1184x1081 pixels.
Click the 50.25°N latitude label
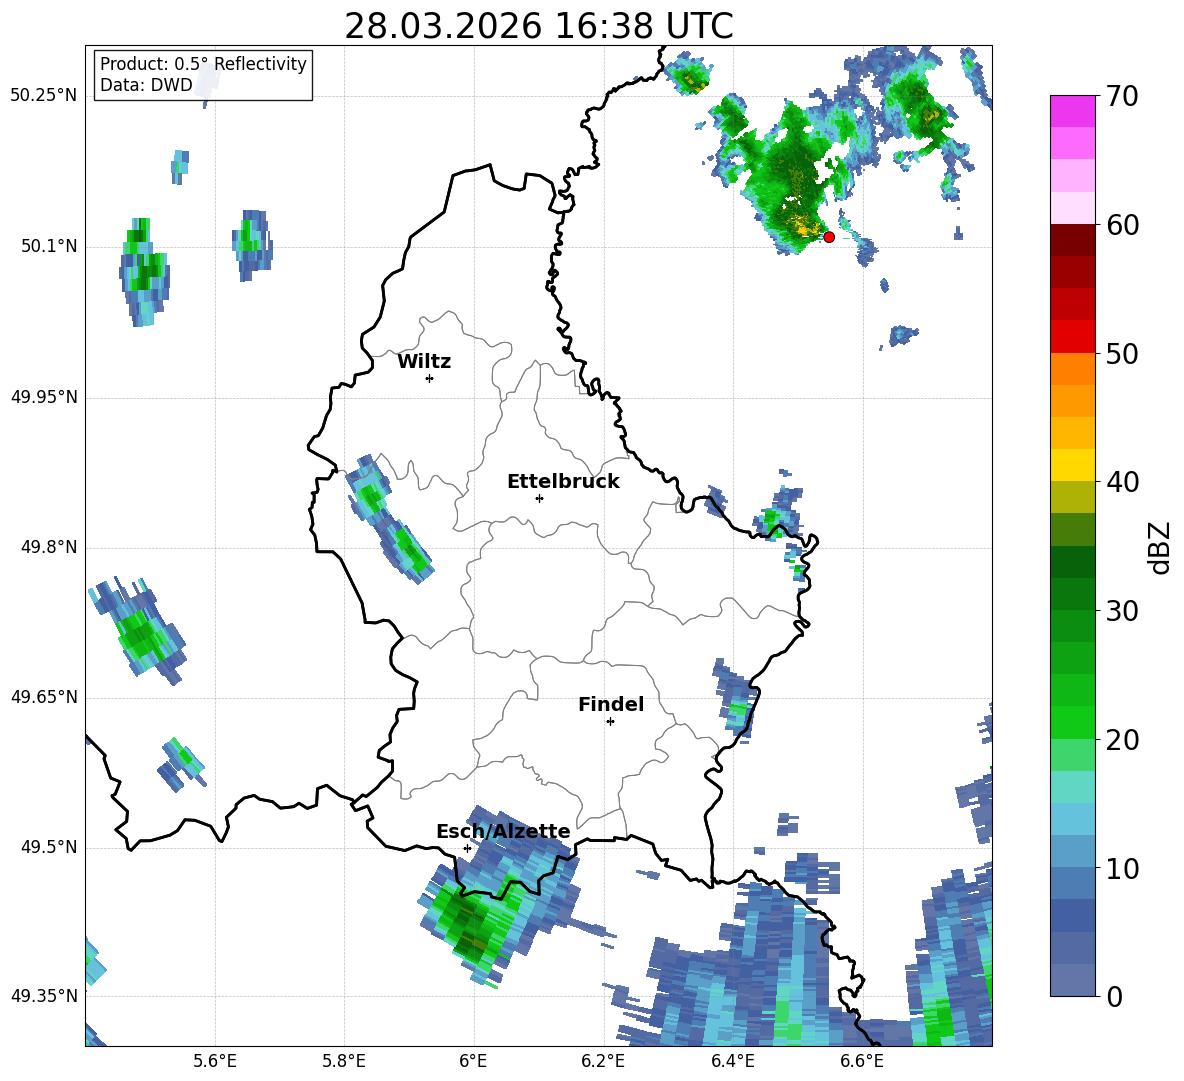[43, 96]
